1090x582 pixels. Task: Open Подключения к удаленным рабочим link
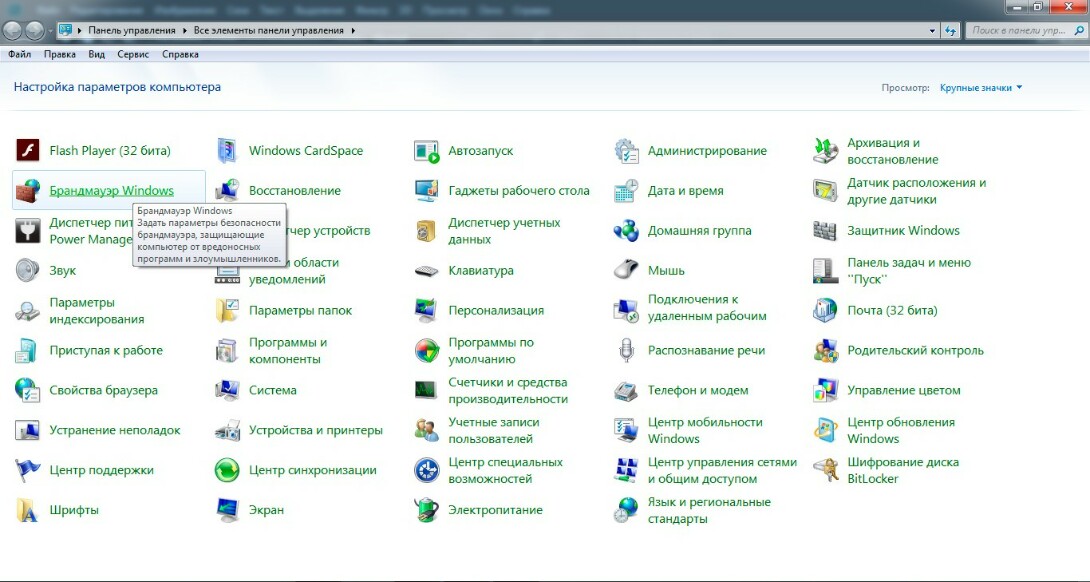coord(707,307)
